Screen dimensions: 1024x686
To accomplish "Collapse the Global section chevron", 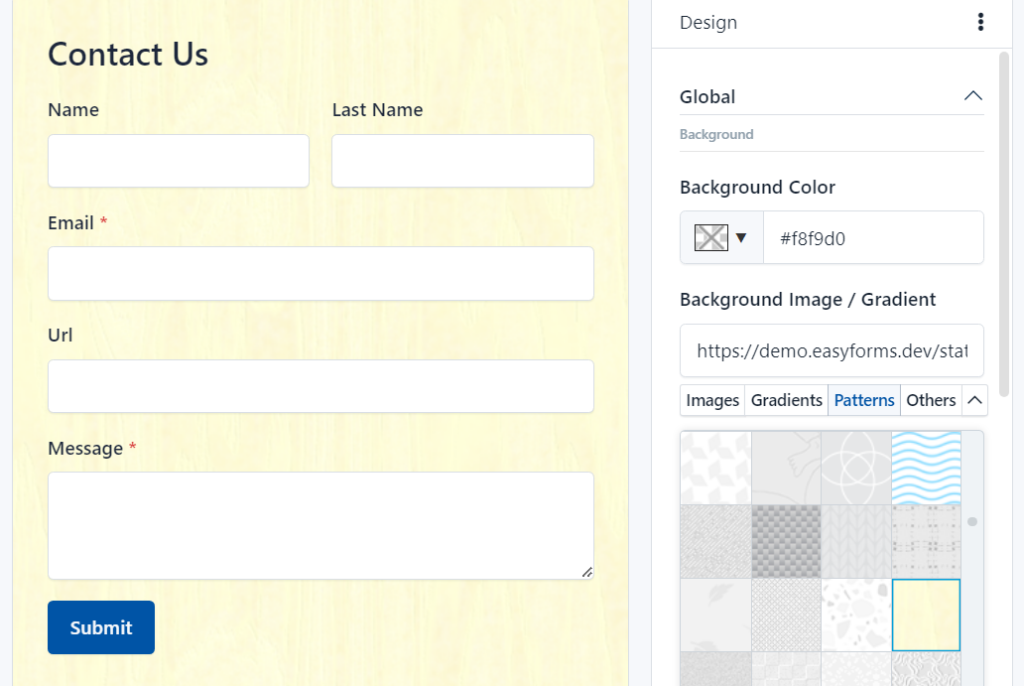I will (973, 96).
